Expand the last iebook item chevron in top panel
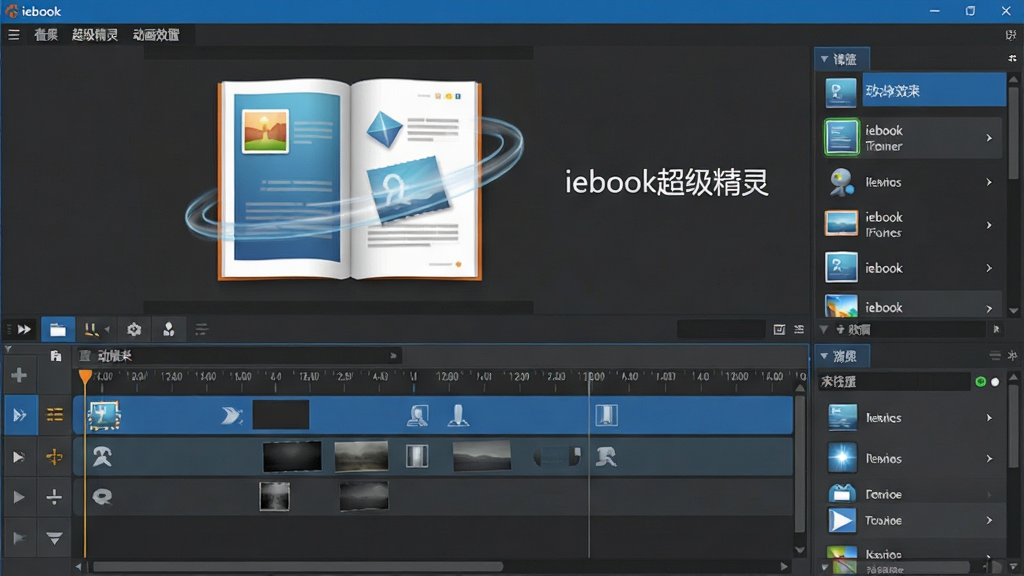 [989, 308]
